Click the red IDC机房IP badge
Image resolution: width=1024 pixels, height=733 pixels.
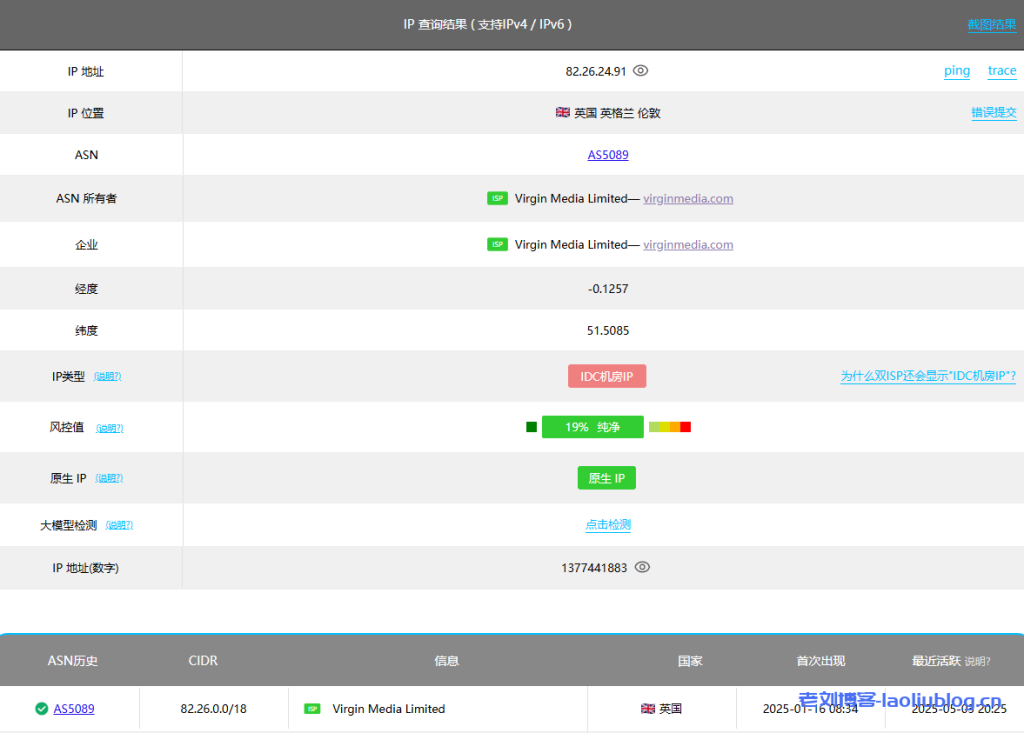pyautogui.click(x=607, y=376)
